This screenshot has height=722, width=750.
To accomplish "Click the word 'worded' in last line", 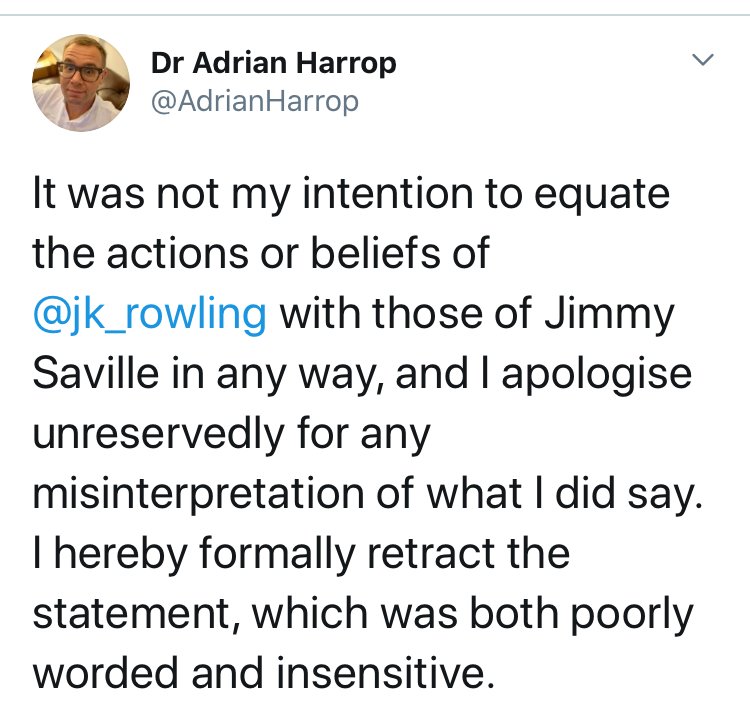I will [x=106, y=673].
